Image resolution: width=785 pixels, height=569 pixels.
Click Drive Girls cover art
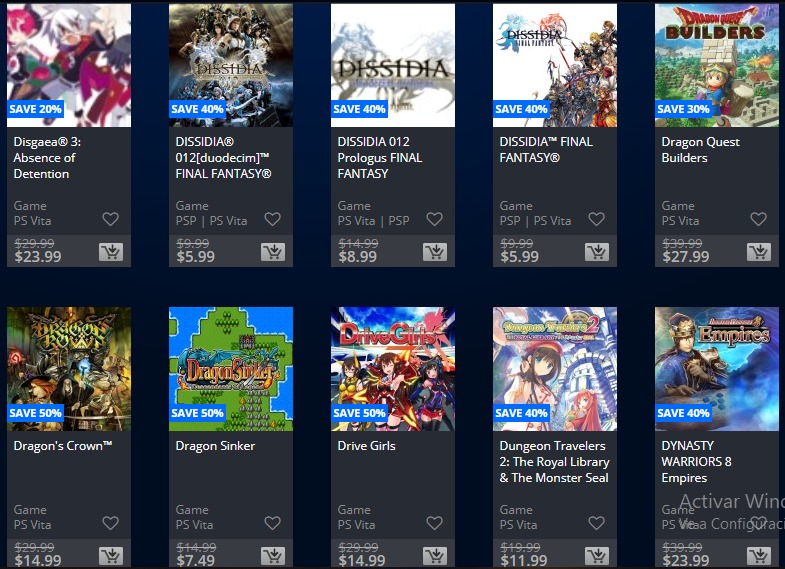393,369
